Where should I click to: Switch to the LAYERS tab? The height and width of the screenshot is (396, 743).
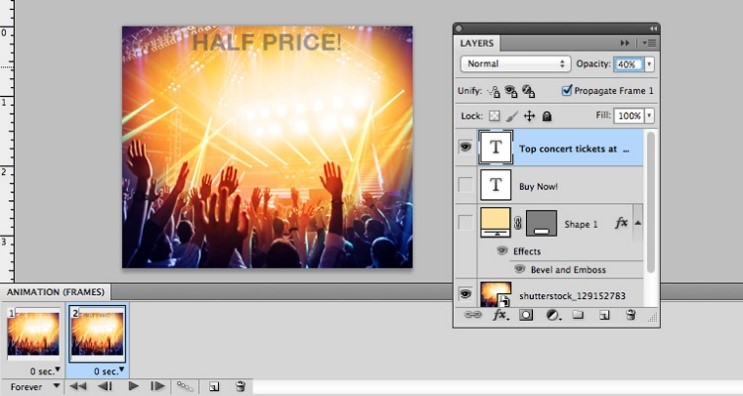(477, 43)
